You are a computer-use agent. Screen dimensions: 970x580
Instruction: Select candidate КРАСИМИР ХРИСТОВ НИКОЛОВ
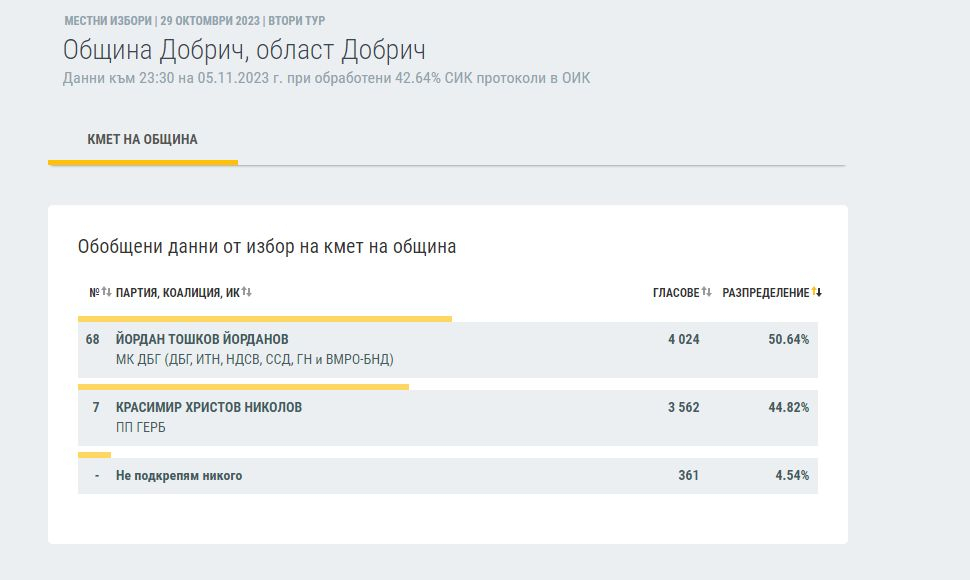[208, 407]
